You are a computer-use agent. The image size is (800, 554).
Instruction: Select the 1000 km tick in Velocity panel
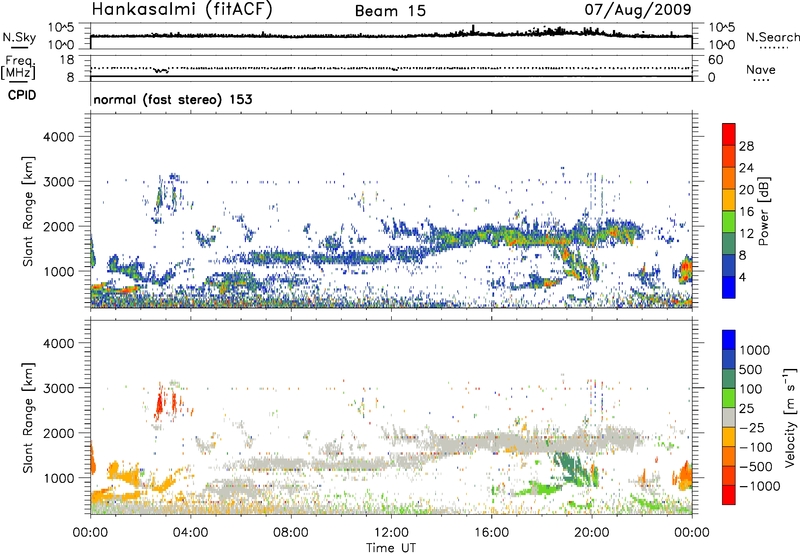[x=59, y=478]
